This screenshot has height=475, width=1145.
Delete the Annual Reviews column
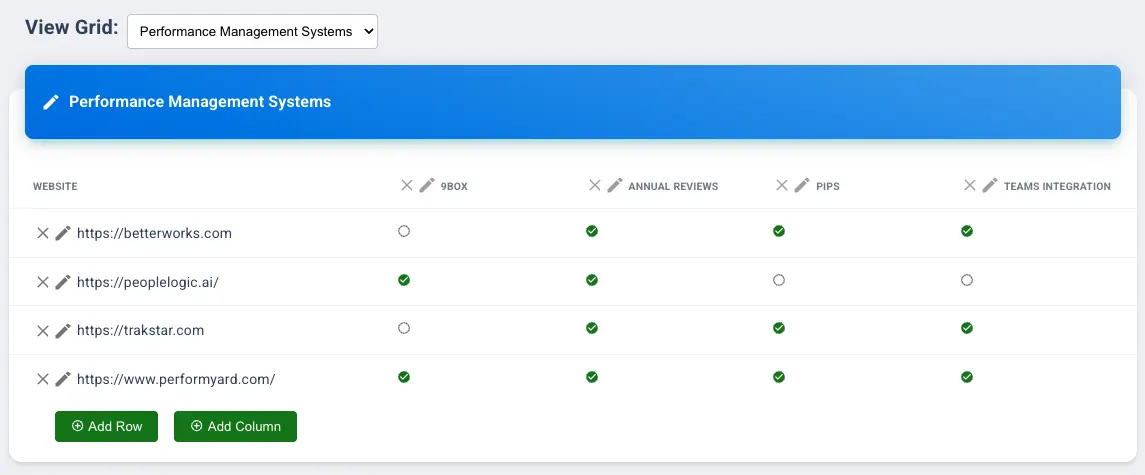point(595,186)
